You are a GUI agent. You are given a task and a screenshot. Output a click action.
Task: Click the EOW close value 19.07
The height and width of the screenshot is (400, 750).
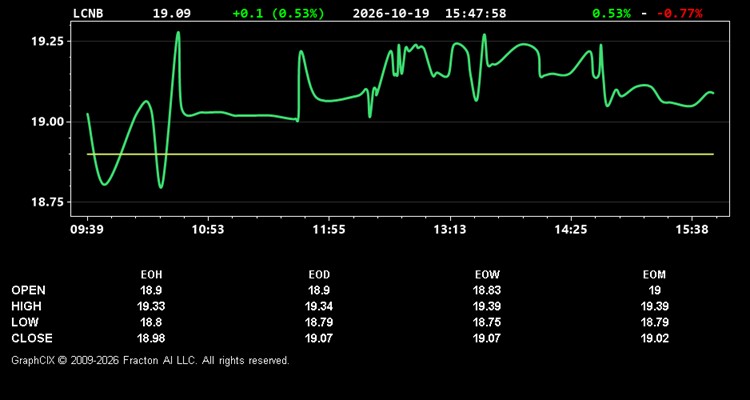(x=487, y=338)
